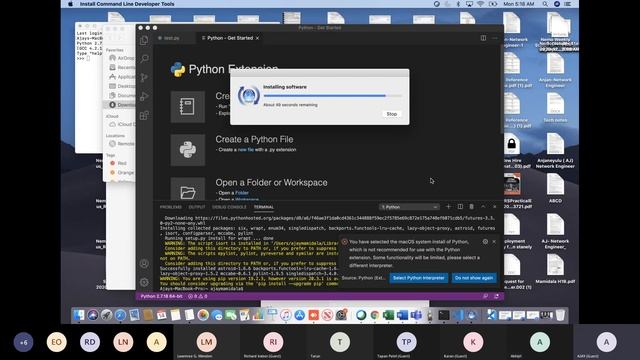640x360 pixels.
Task: Click the Select Python Interpreter button
Action: click(x=418, y=278)
